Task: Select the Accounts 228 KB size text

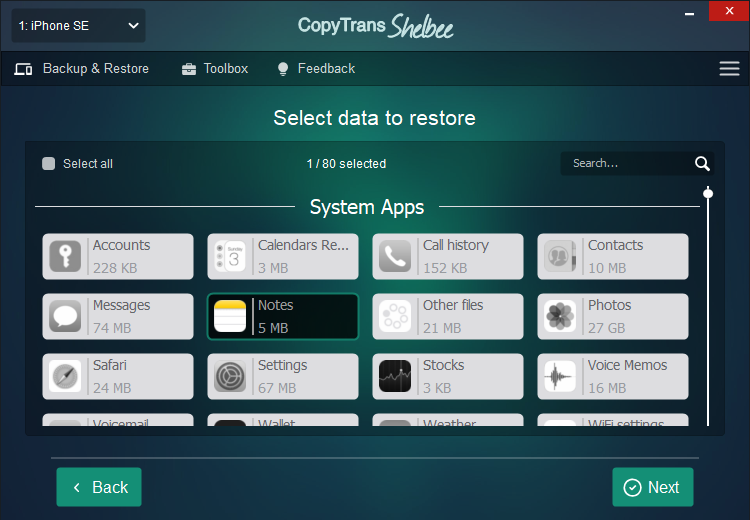Action: tap(115, 268)
